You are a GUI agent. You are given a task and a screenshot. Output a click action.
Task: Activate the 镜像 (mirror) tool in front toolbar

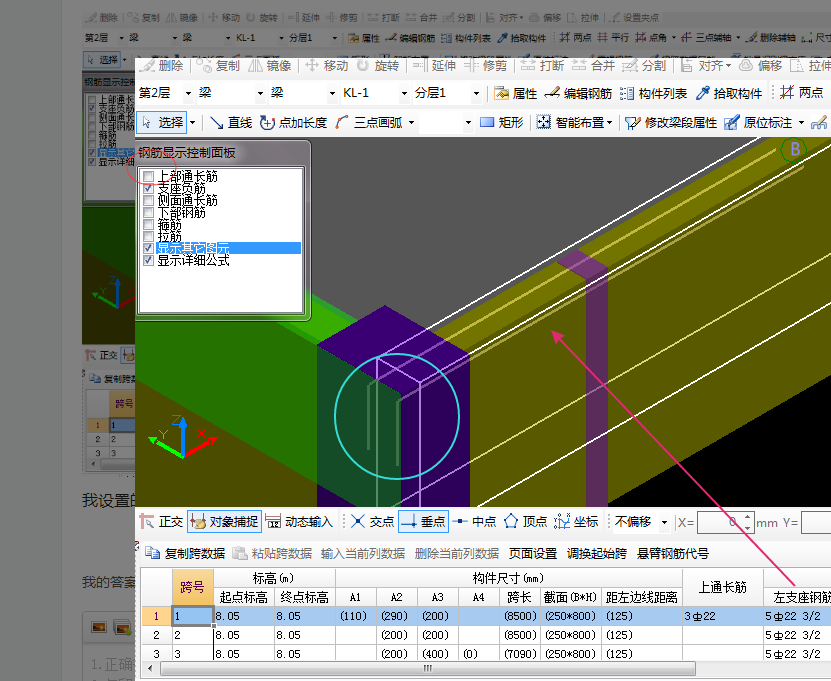(270, 66)
